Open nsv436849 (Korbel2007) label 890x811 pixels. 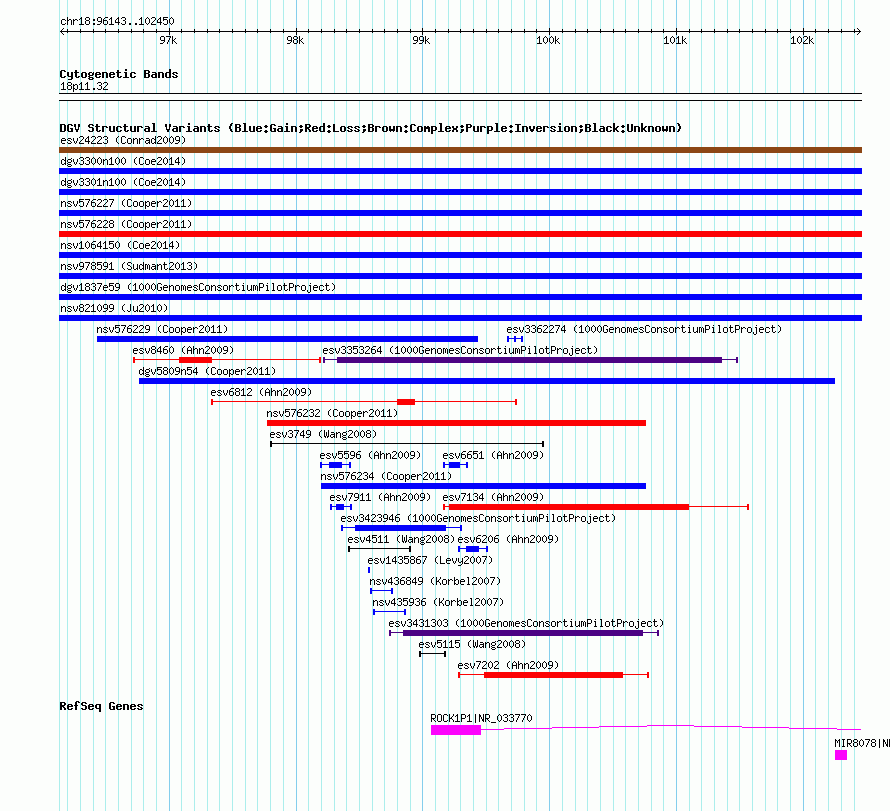[x=435, y=581]
